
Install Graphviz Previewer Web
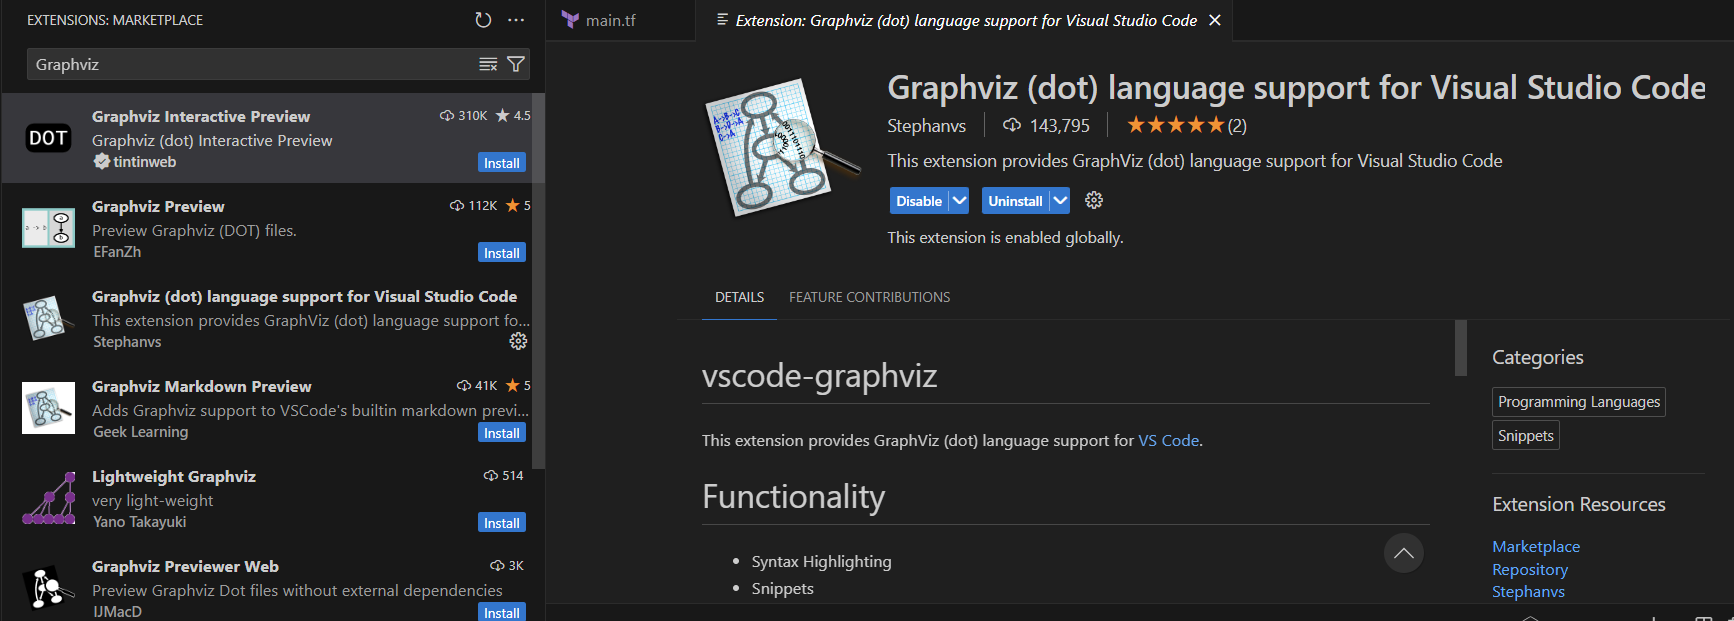click(x=502, y=612)
